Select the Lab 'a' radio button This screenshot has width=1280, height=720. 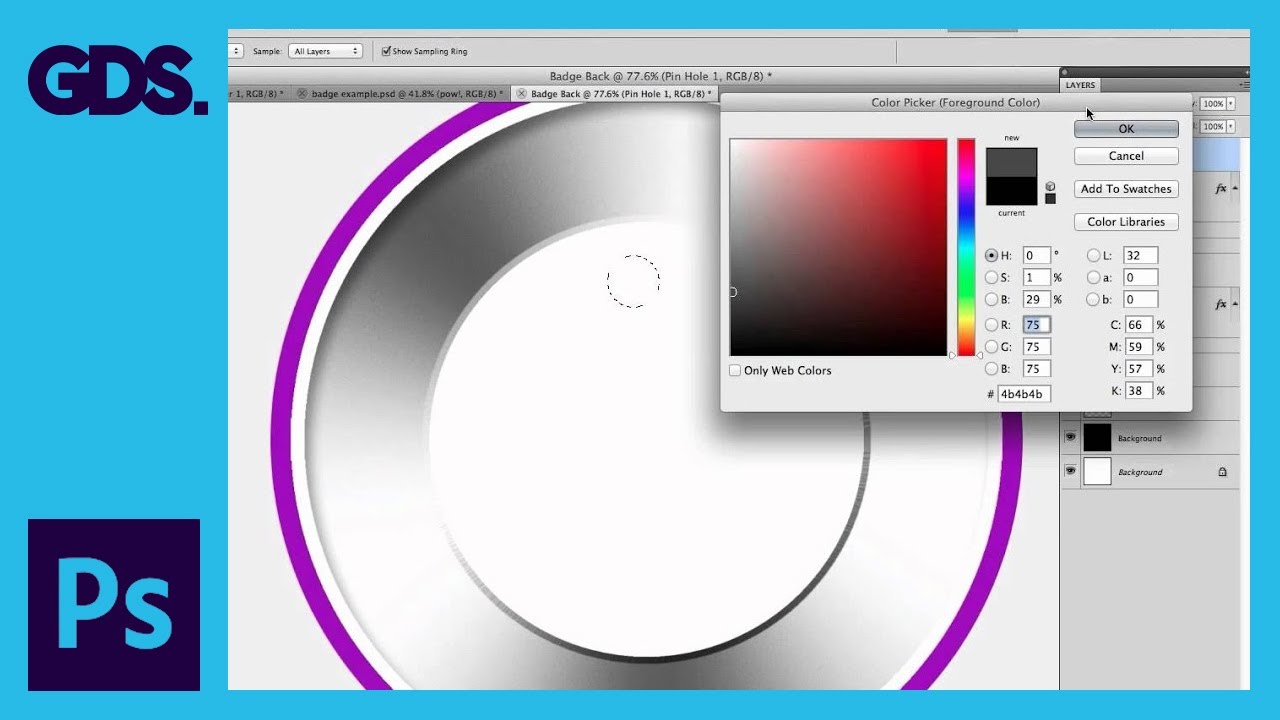[x=1093, y=278]
